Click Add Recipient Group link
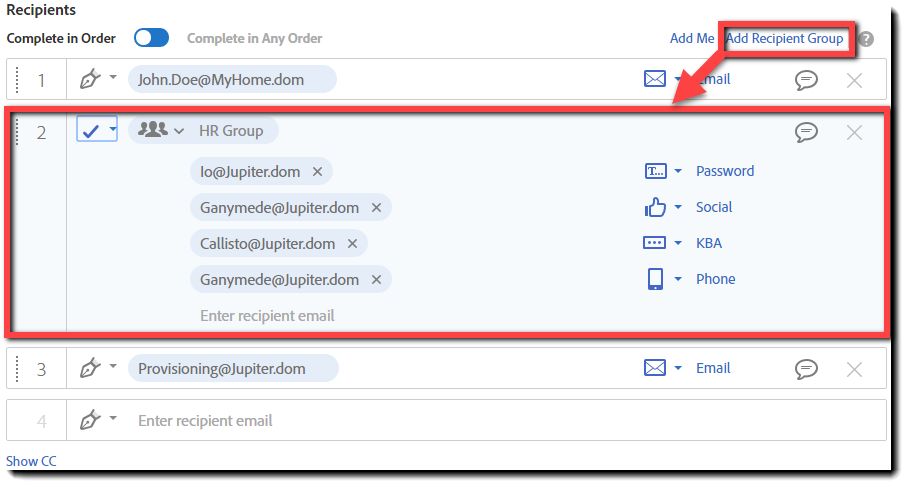921x500 pixels. click(x=785, y=38)
